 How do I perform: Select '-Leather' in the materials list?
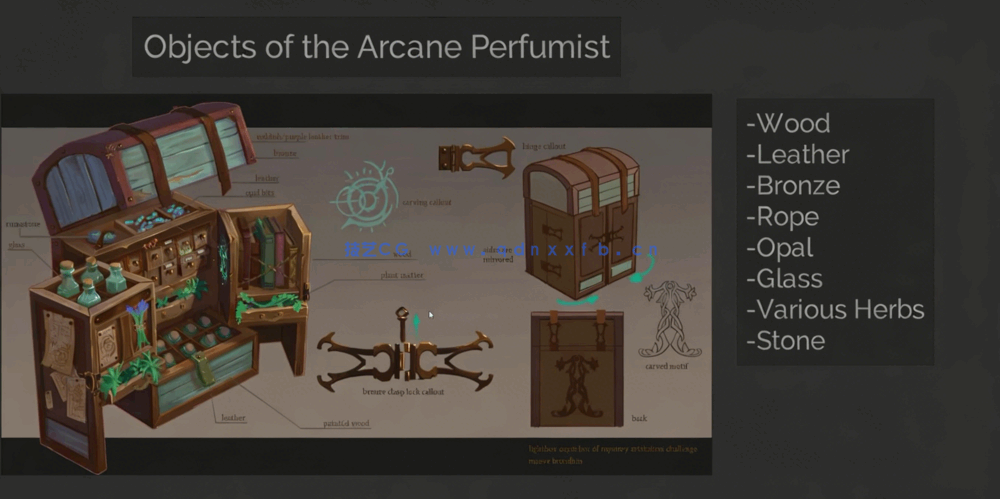pyautogui.click(x=797, y=155)
